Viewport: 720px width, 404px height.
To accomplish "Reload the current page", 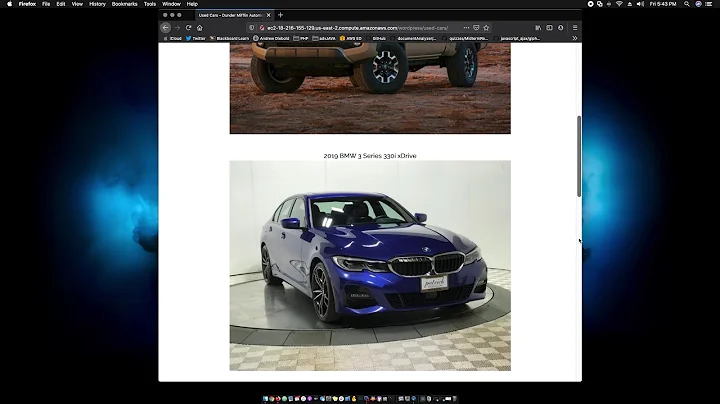I will coord(188,28).
